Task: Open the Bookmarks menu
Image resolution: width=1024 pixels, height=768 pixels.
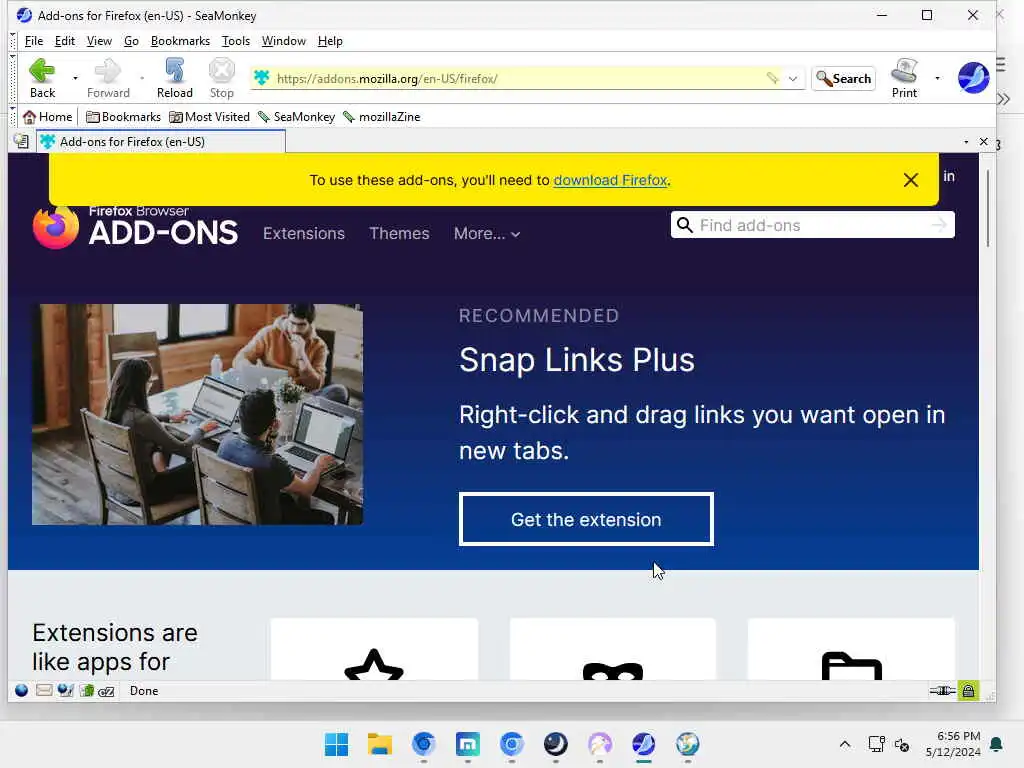Action: 180,40
